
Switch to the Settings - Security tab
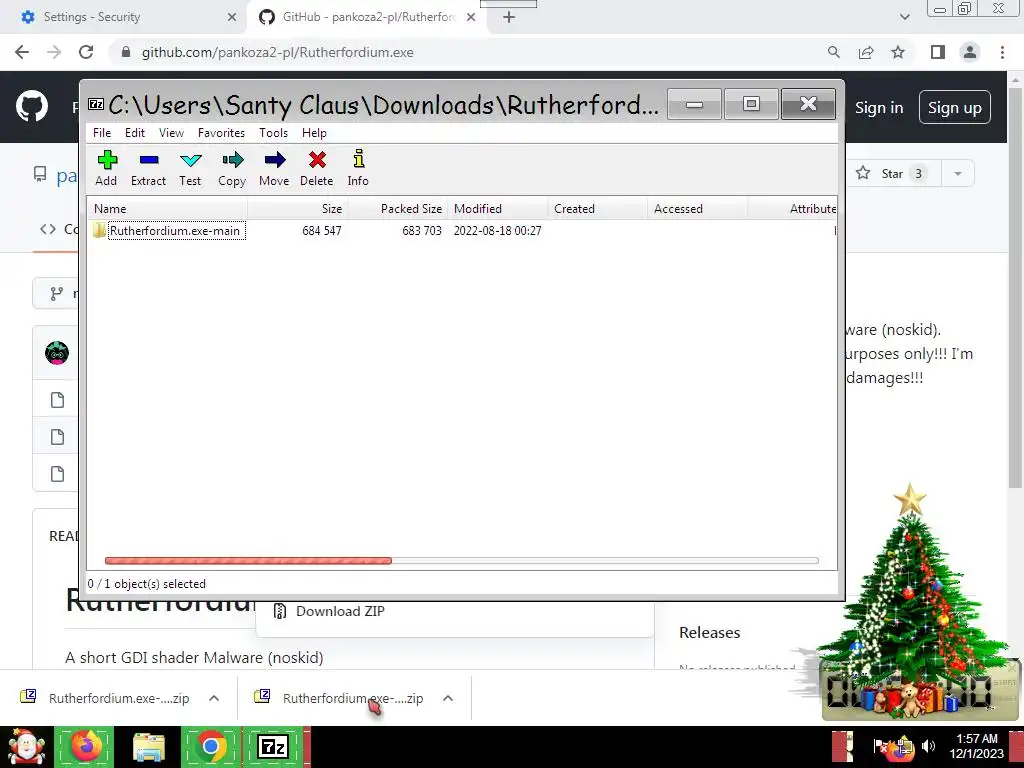(x=123, y=17)
